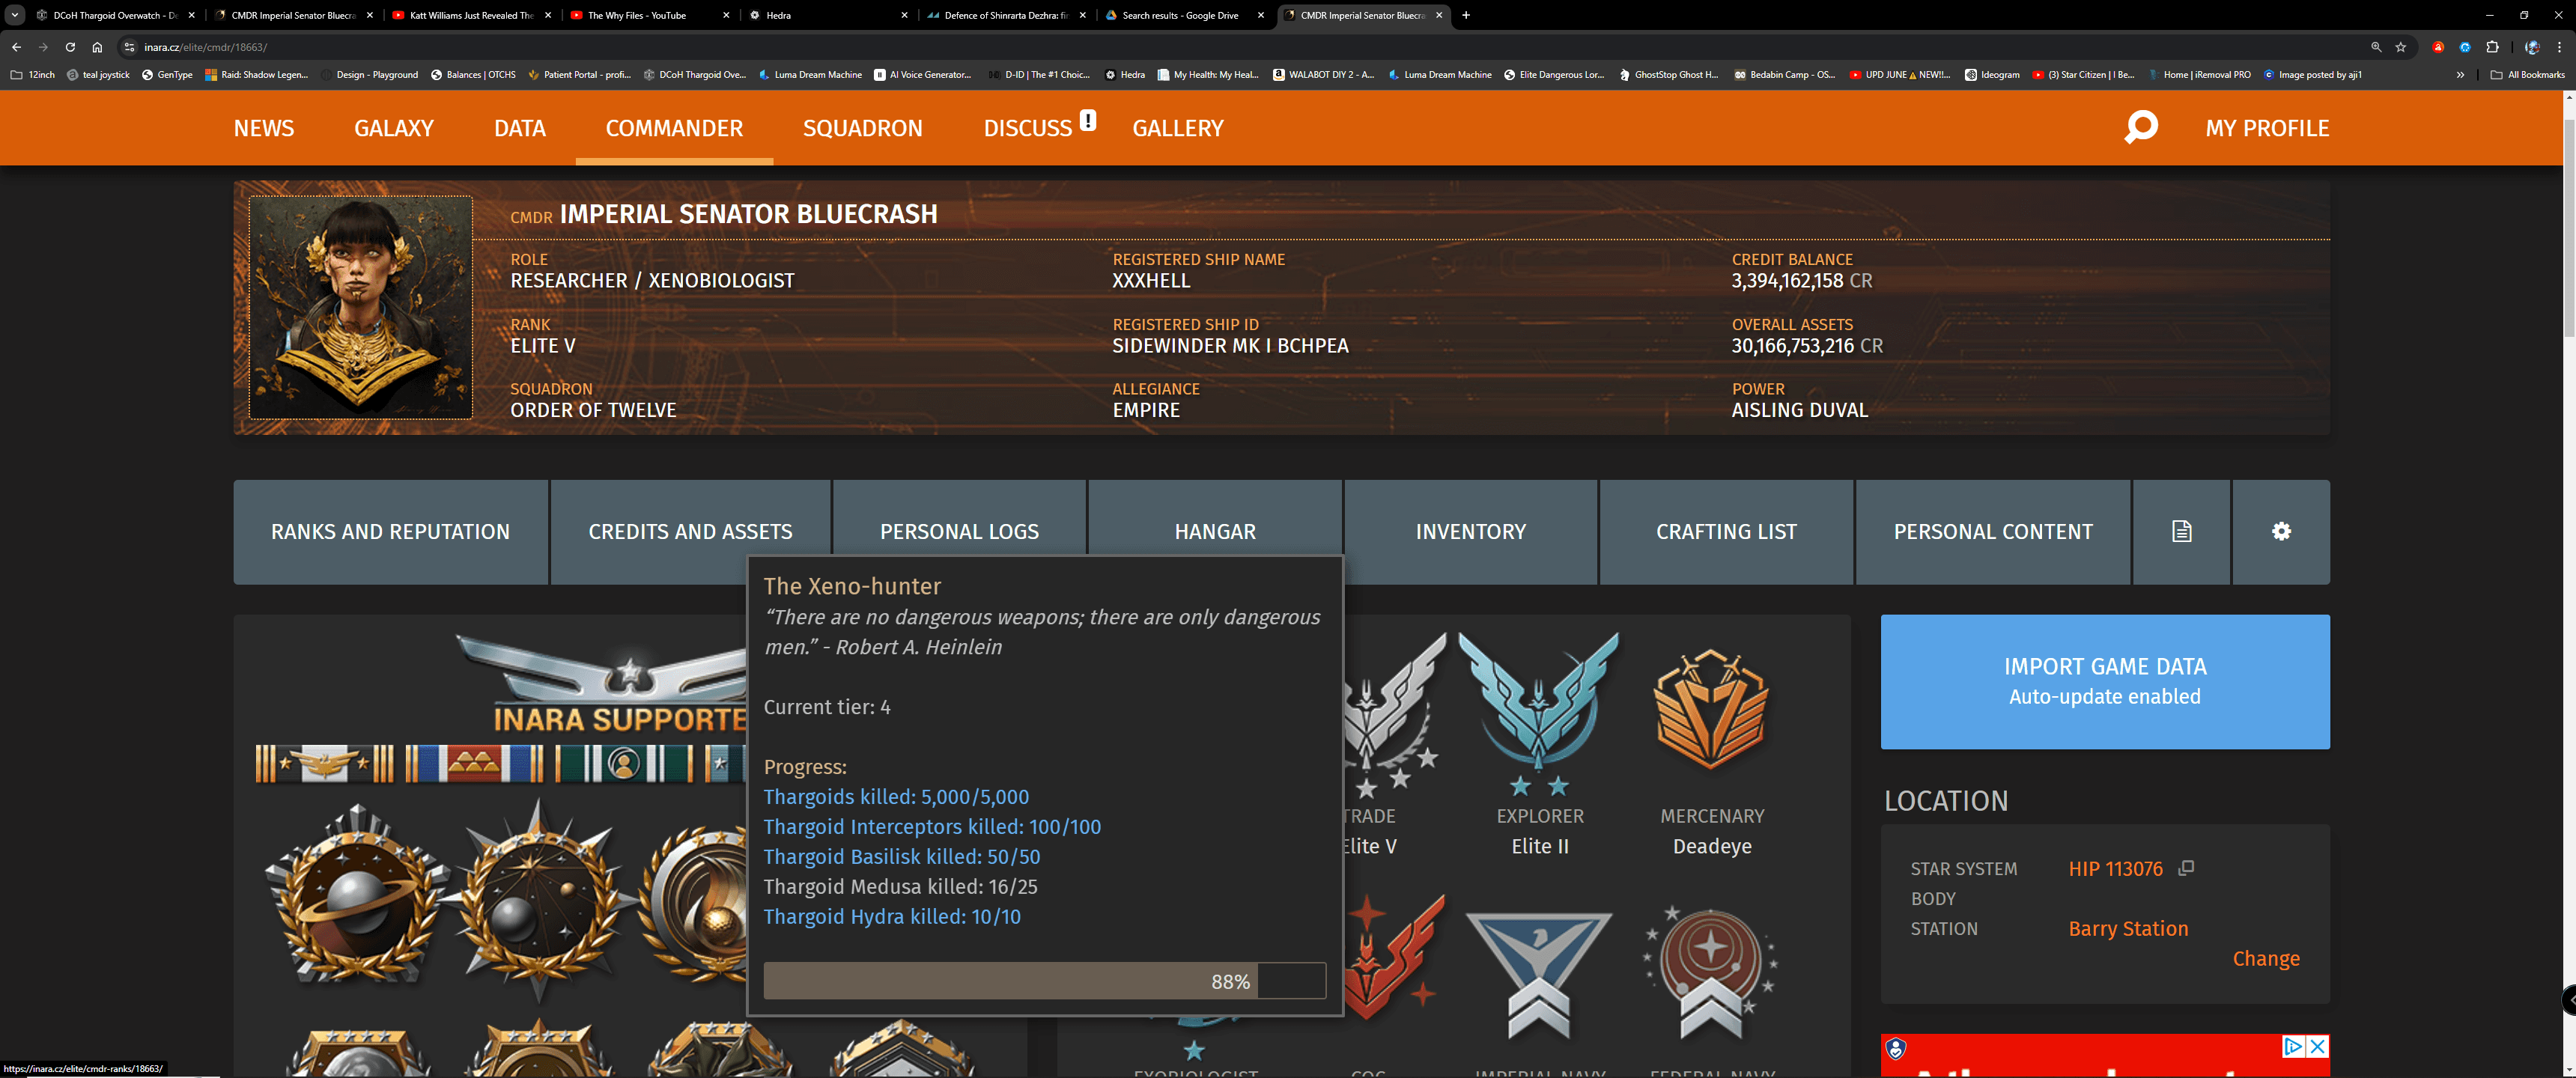
Task: Click the 88% progress bar
Action: click(1044, 981)
